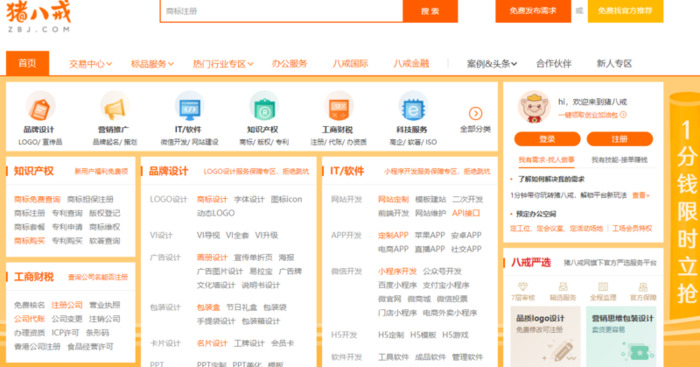The image size is (700, 367).
Task: Open the 新人专区 menu item
Action: tap(614, 64)
